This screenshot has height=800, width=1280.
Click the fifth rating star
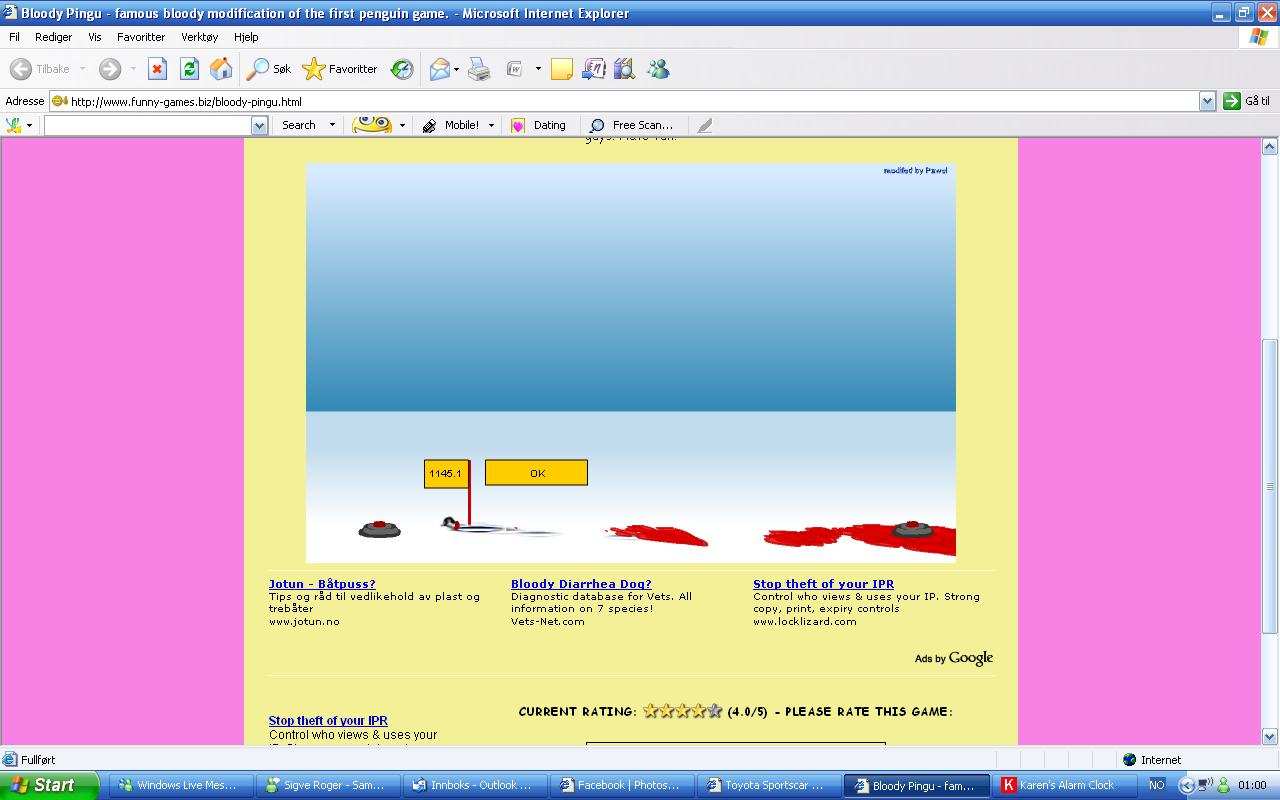tap(715, 711)
